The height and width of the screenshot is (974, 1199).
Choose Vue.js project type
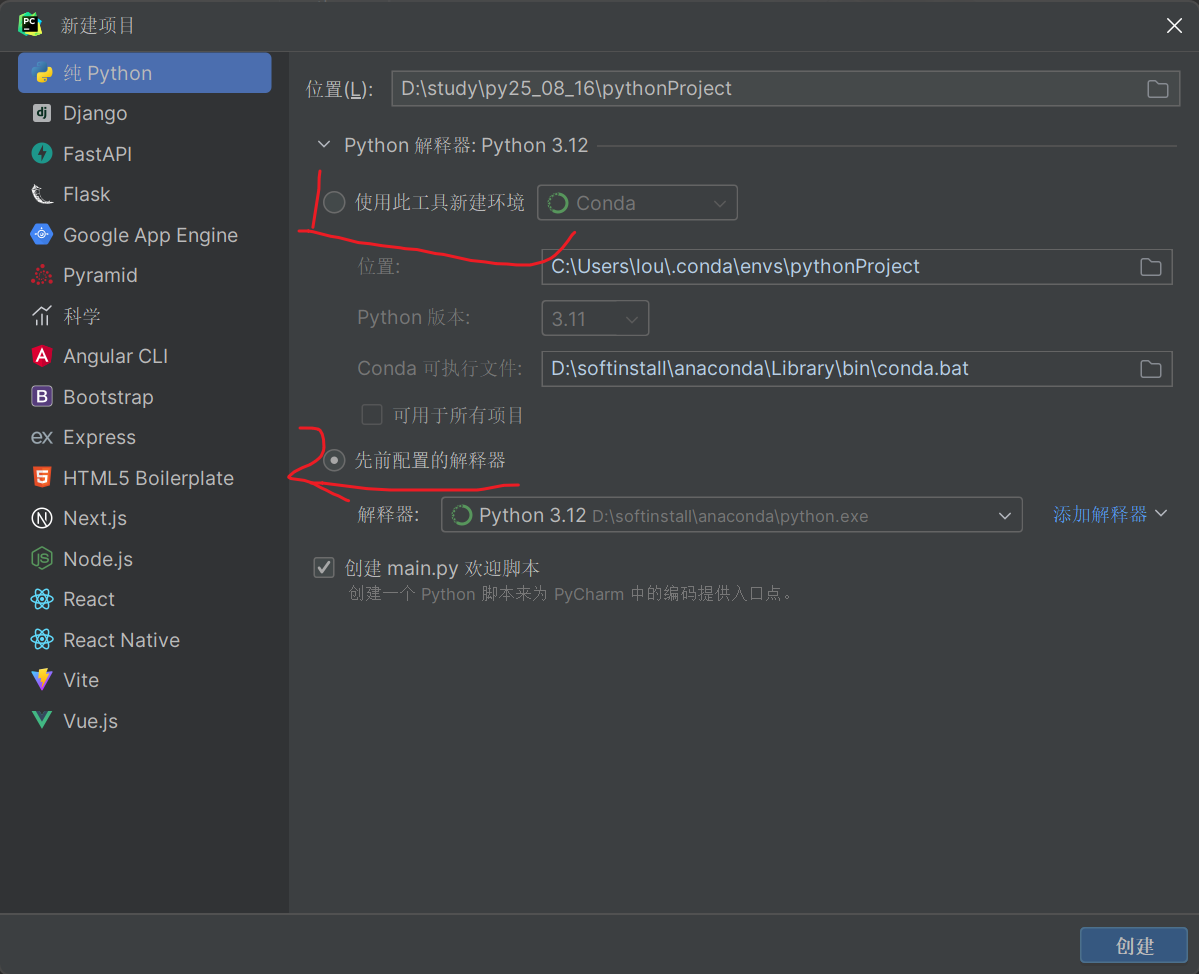click(145, 720)
